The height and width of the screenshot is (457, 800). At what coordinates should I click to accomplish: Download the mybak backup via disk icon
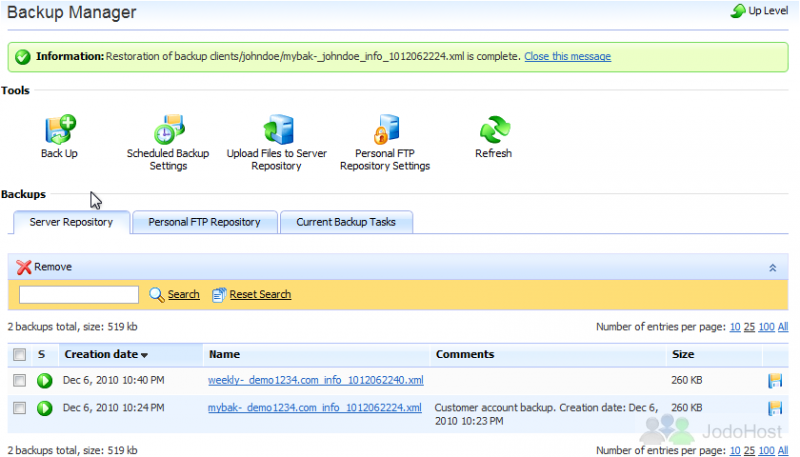774,408
